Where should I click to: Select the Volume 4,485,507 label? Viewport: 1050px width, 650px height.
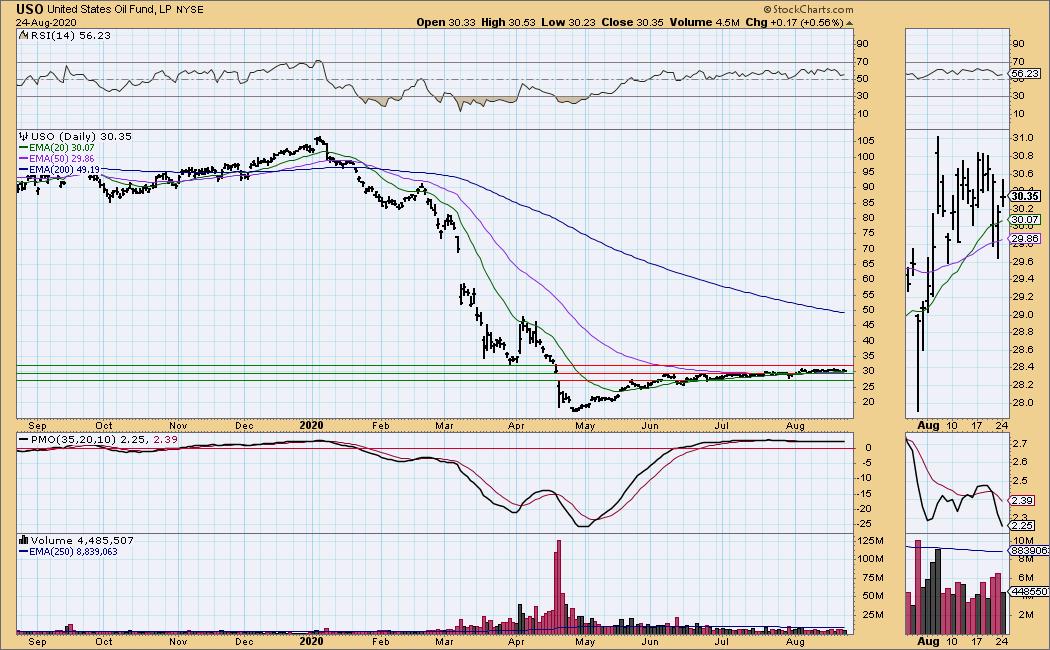[x=82, y=540]
